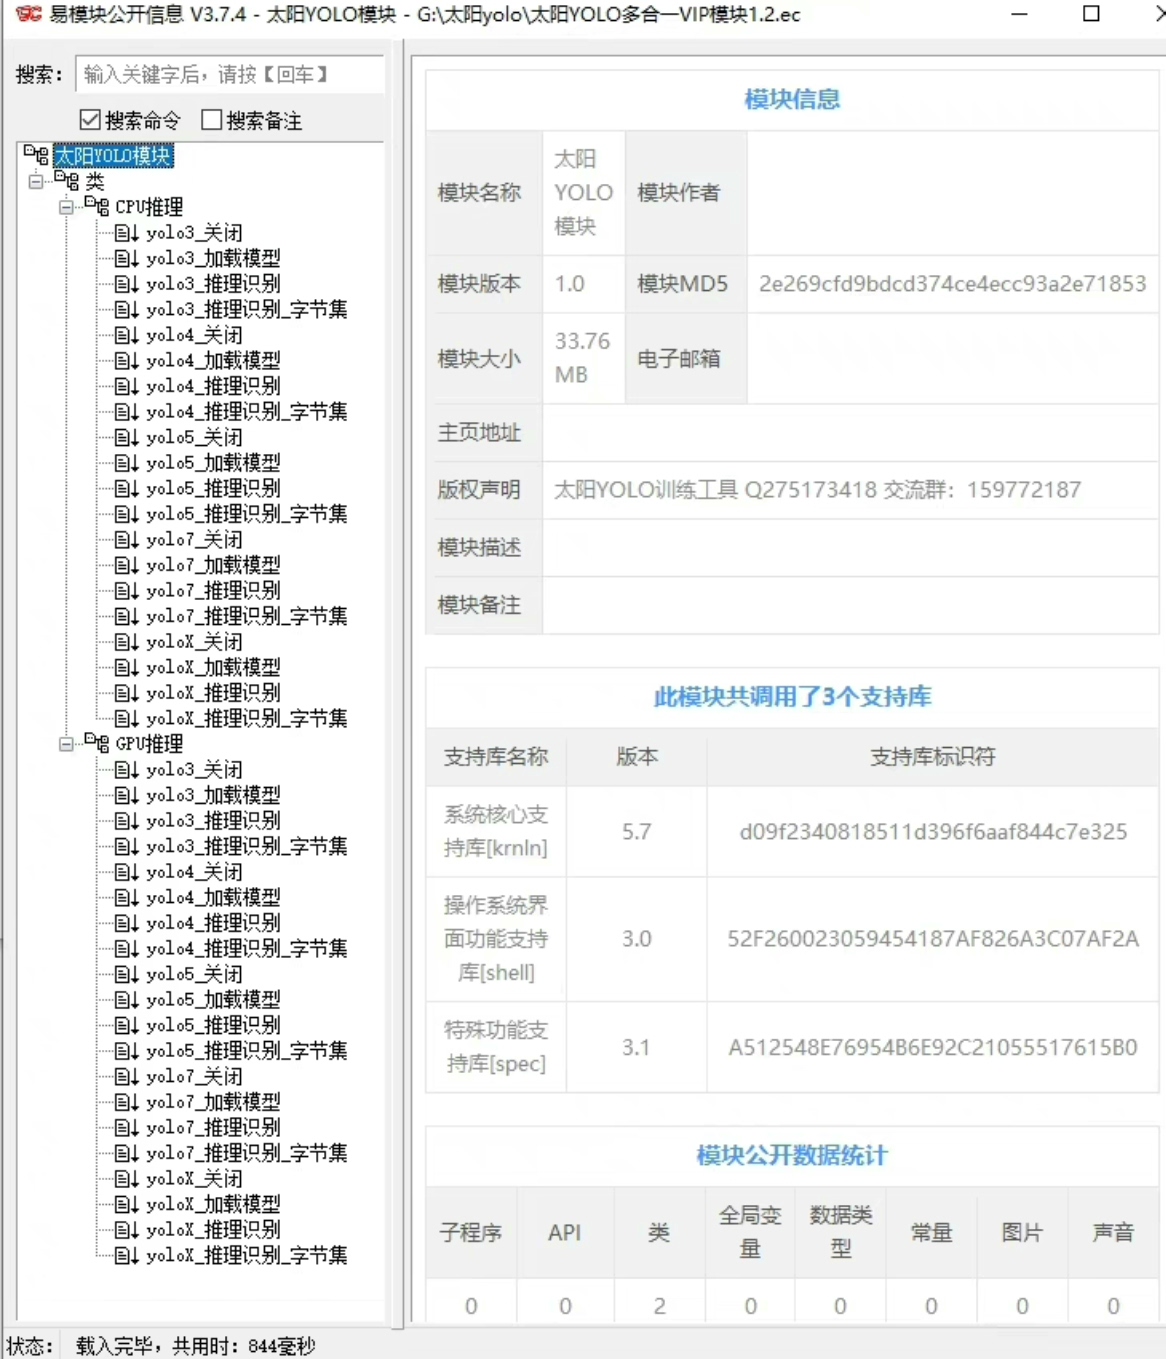Select yolo4_加载模型 under CPU推理
The height and width of the screenshot is (1359, 1166).
point(213,360)
